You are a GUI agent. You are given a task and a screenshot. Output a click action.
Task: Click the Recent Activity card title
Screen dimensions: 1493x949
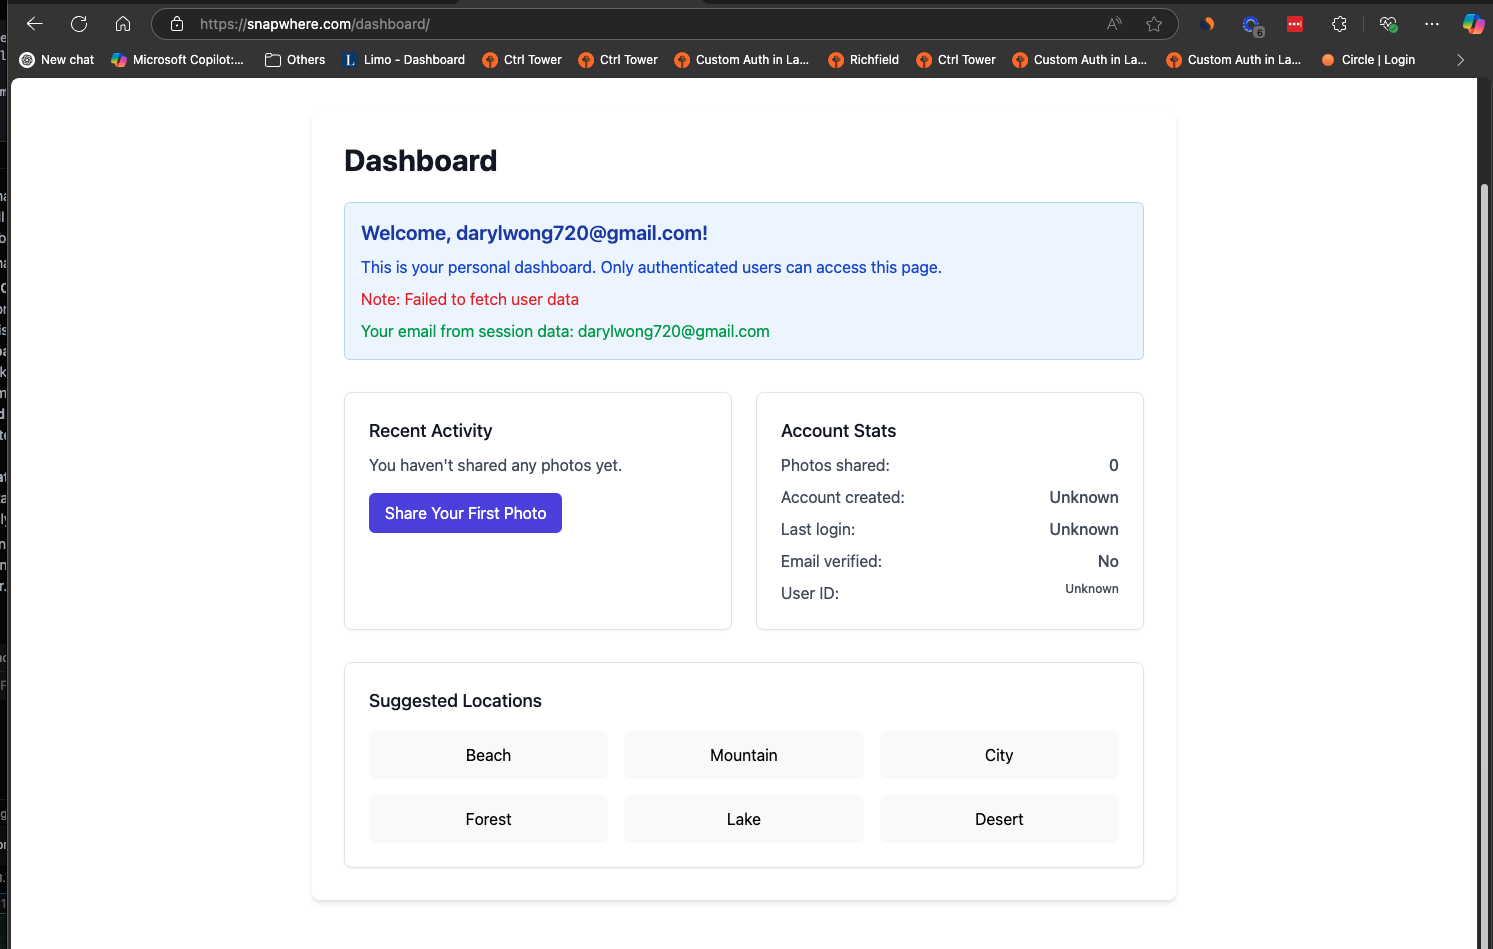pos(430,431)
